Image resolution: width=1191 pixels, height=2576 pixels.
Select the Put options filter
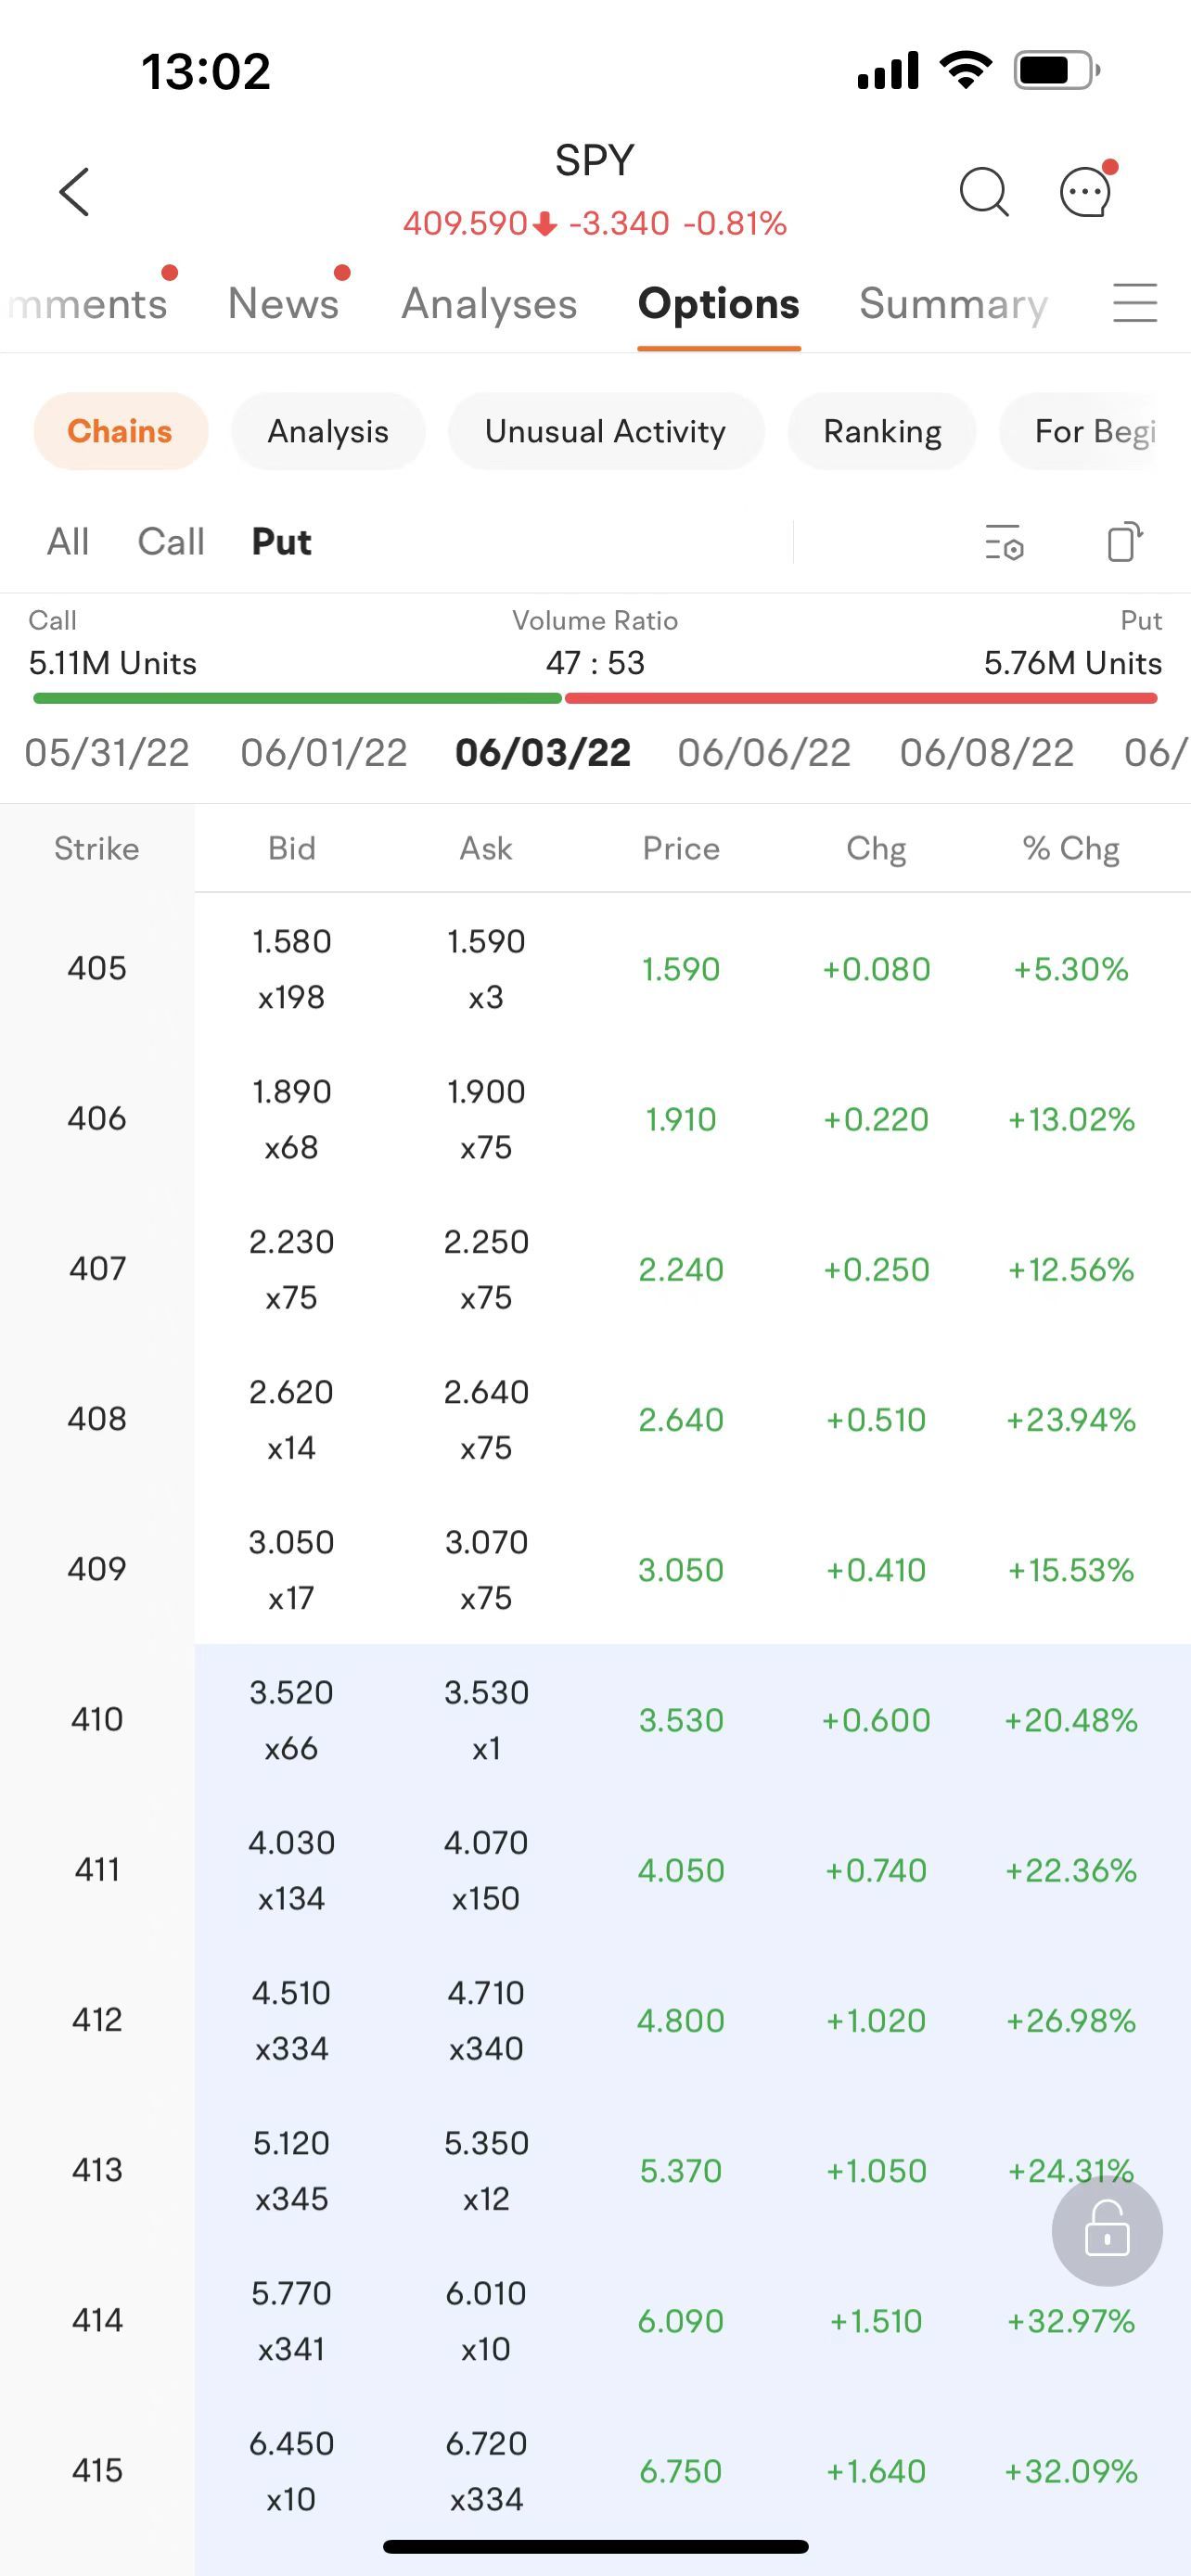(x=281, y=542)
